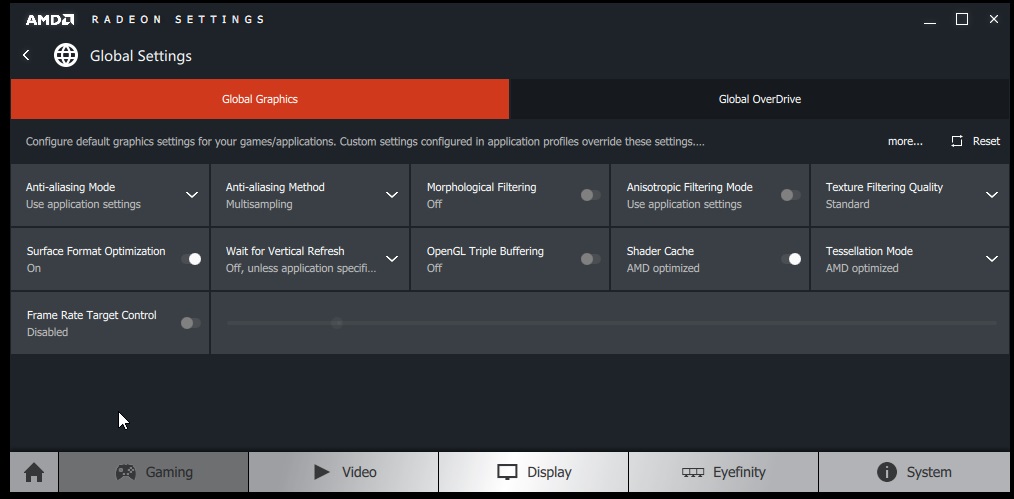Image resolution: width=1014 pixels, height=499 pixels.
Task: Expand Wait for Vertical Refresh options
Action: click(392, 259)
